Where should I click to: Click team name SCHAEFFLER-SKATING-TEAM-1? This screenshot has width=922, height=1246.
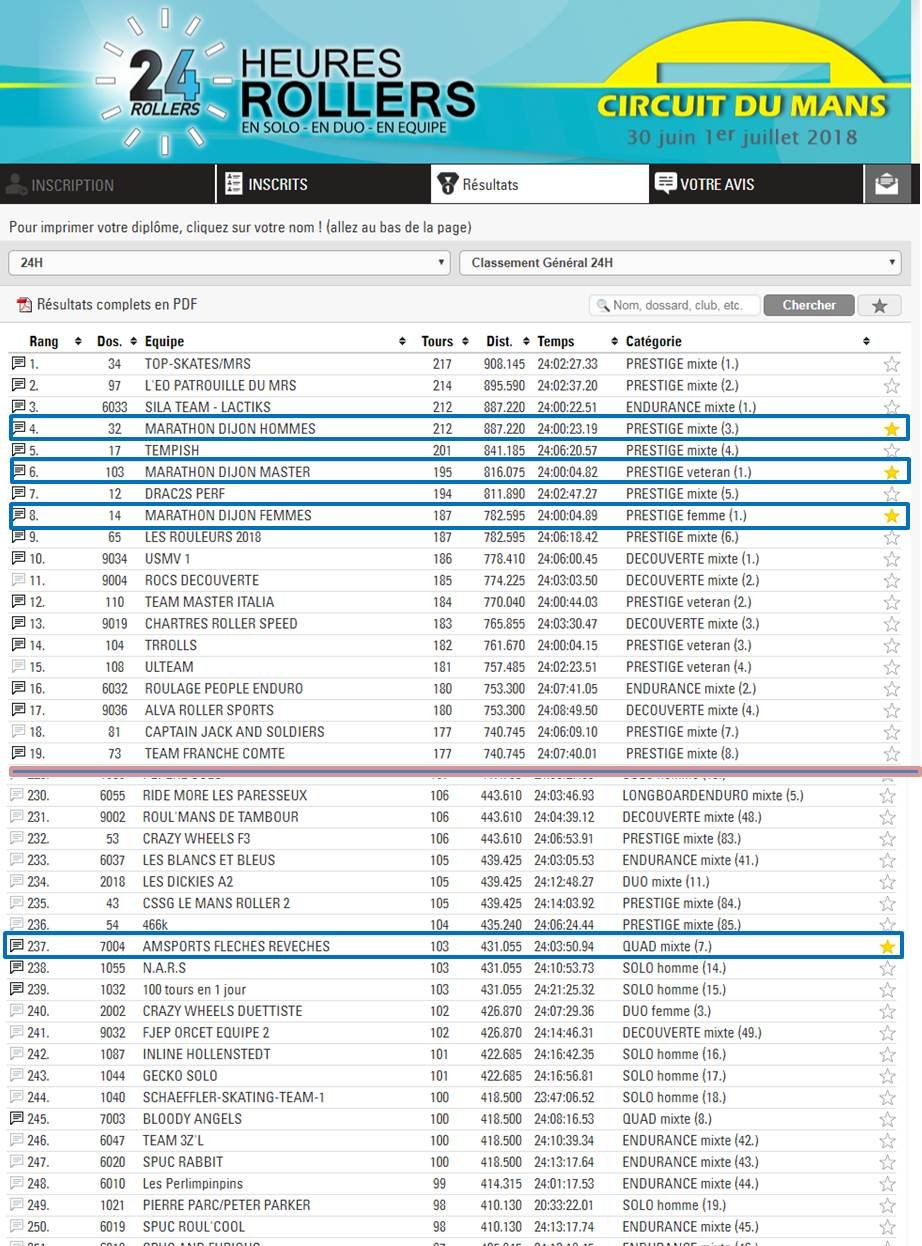tap(234, 1098)
